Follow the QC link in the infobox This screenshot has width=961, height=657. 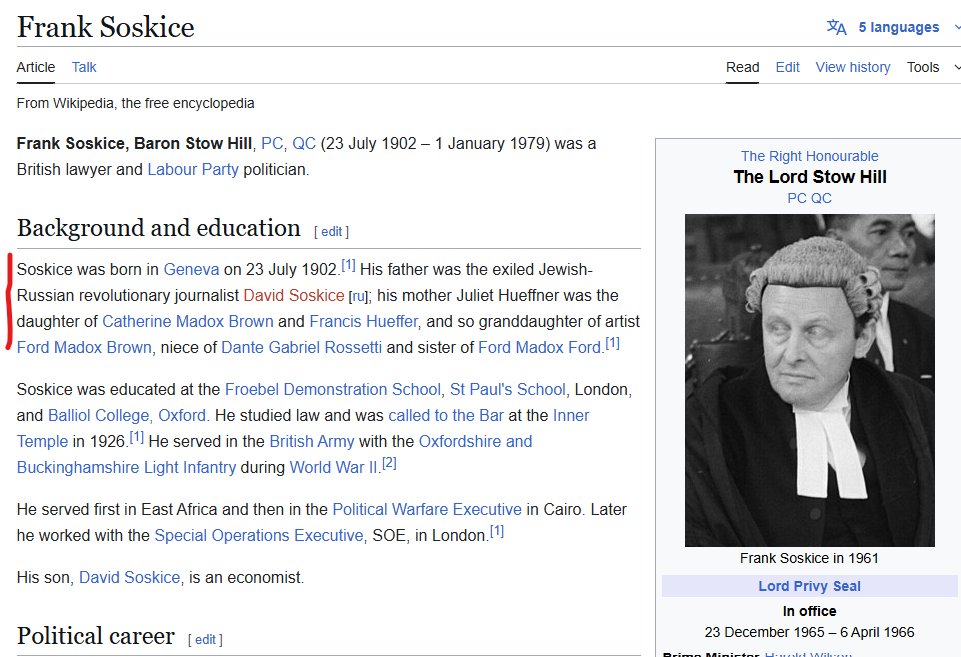pos(821,199)
